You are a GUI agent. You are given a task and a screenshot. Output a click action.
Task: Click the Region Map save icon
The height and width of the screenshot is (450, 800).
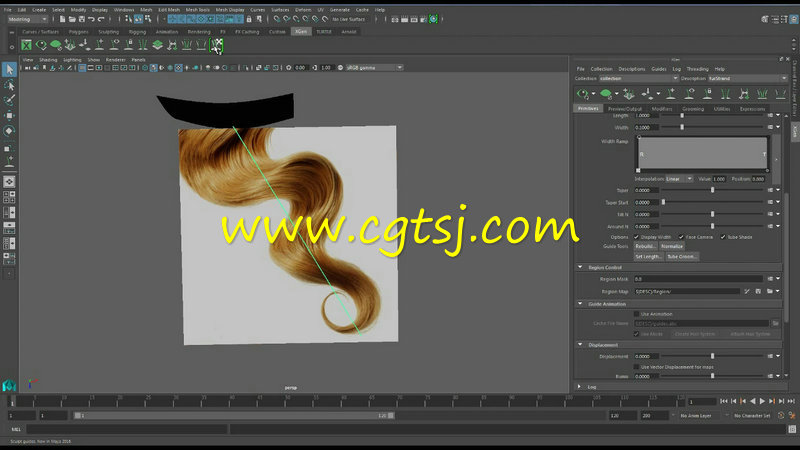[x=758, y=291]
